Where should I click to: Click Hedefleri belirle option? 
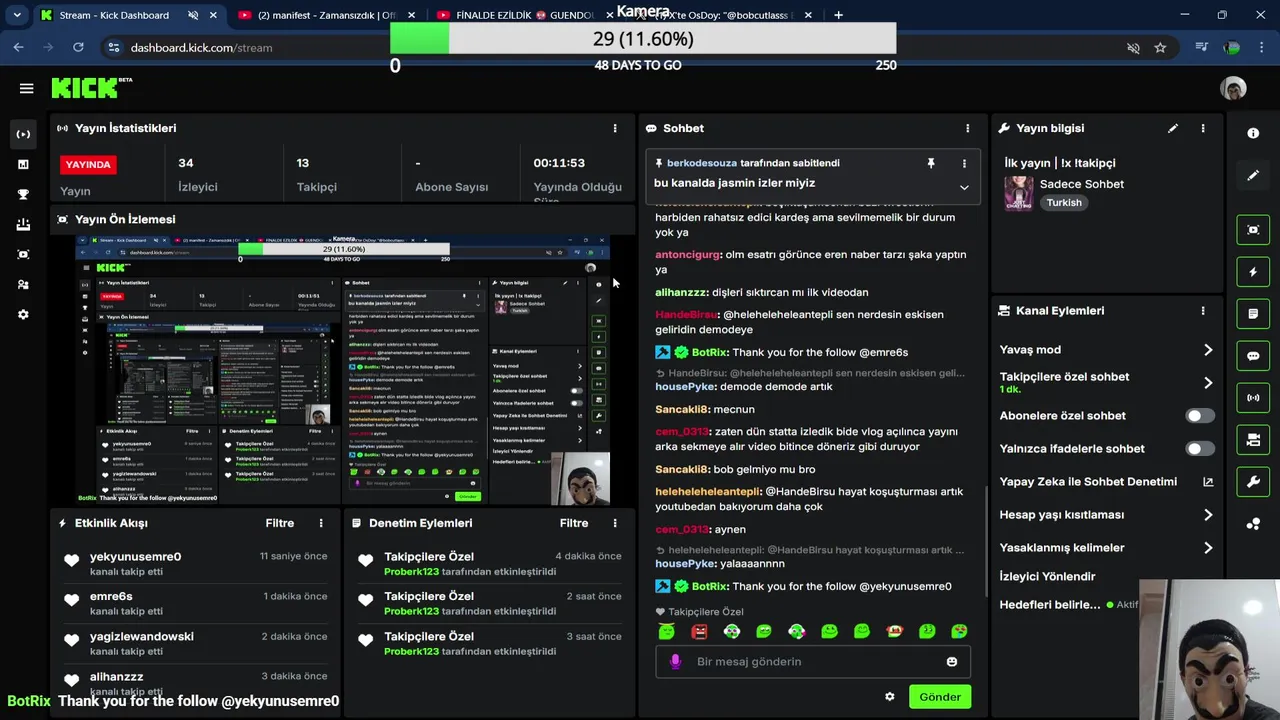coord(1050,605)
